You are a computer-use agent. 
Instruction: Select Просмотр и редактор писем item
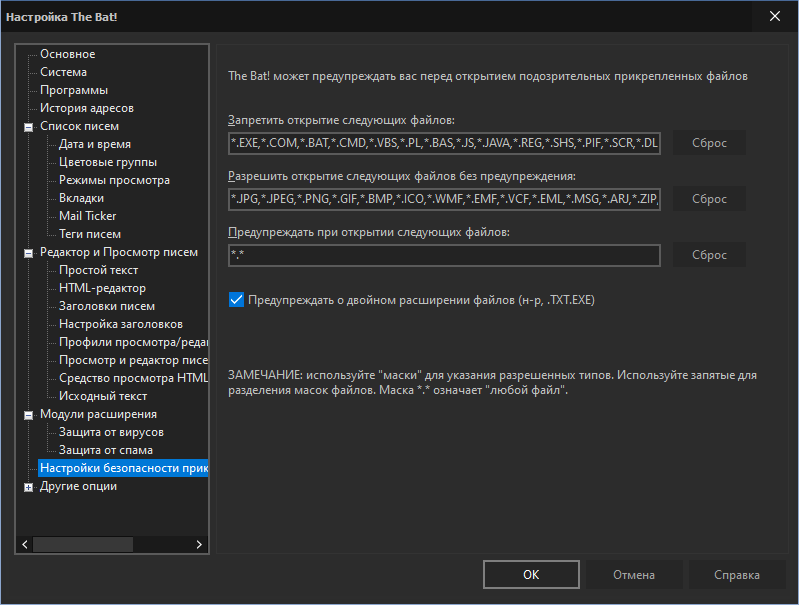(134, 360)
